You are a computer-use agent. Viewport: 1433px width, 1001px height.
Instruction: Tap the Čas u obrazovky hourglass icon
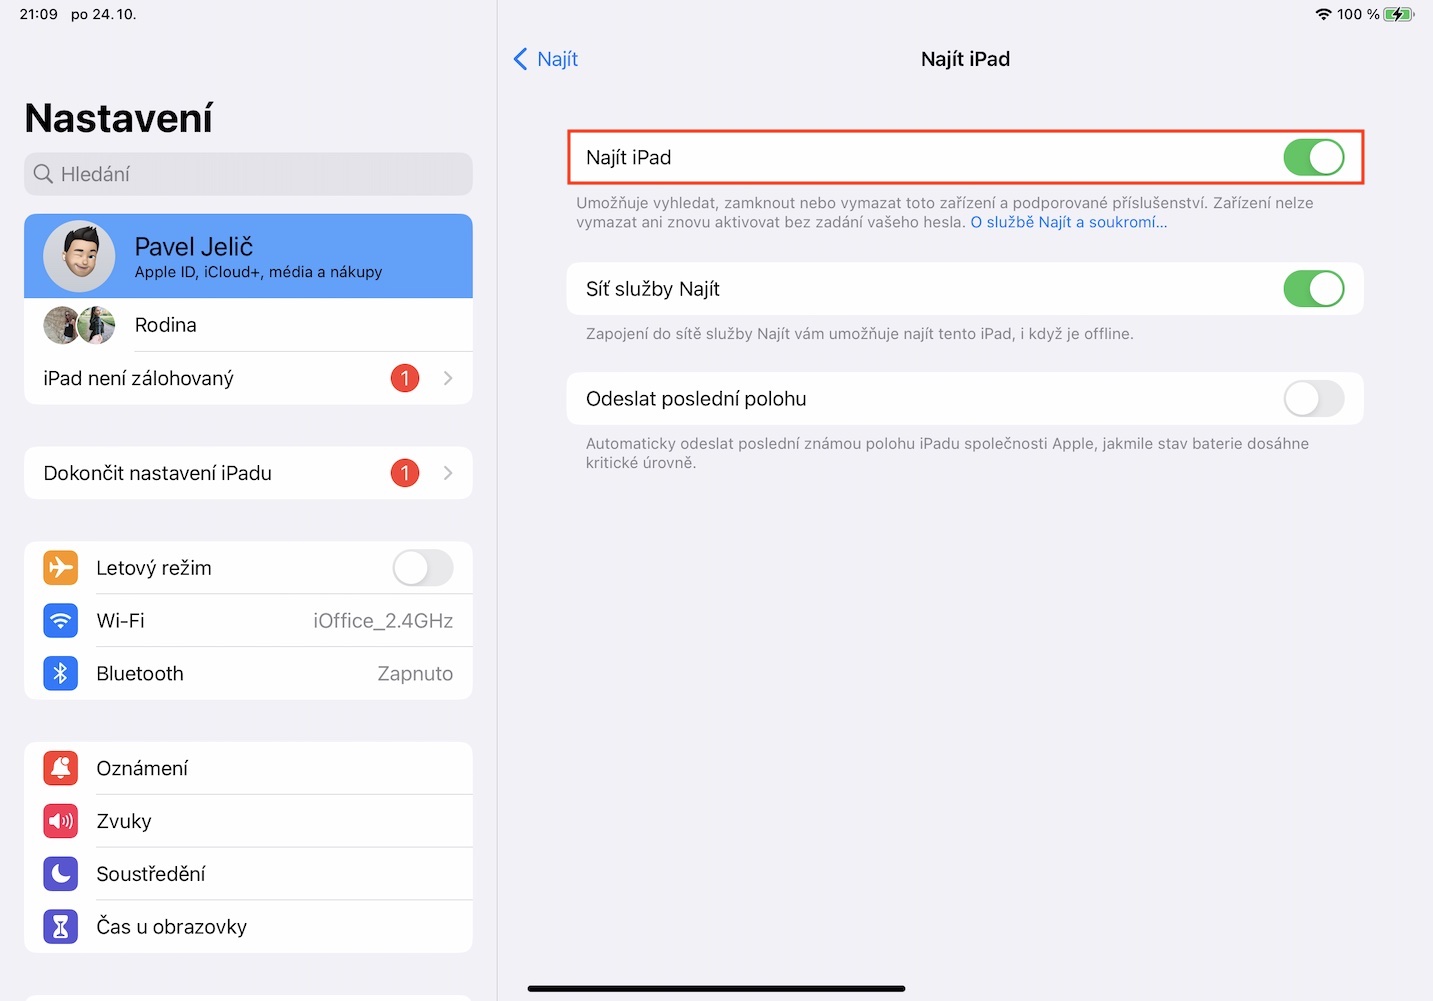61,927
